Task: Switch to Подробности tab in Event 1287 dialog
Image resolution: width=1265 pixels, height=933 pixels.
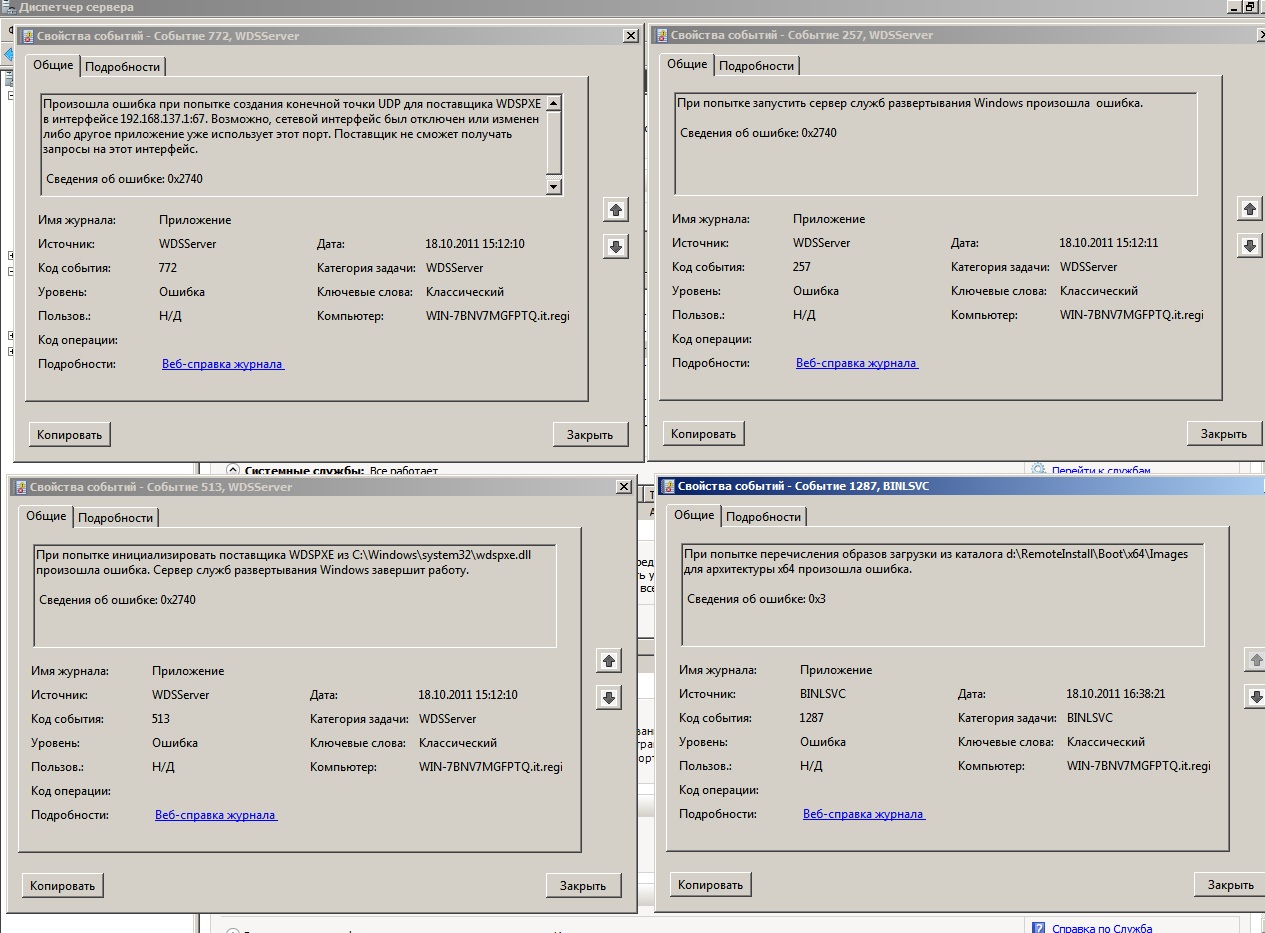Action: coord(763,517)
